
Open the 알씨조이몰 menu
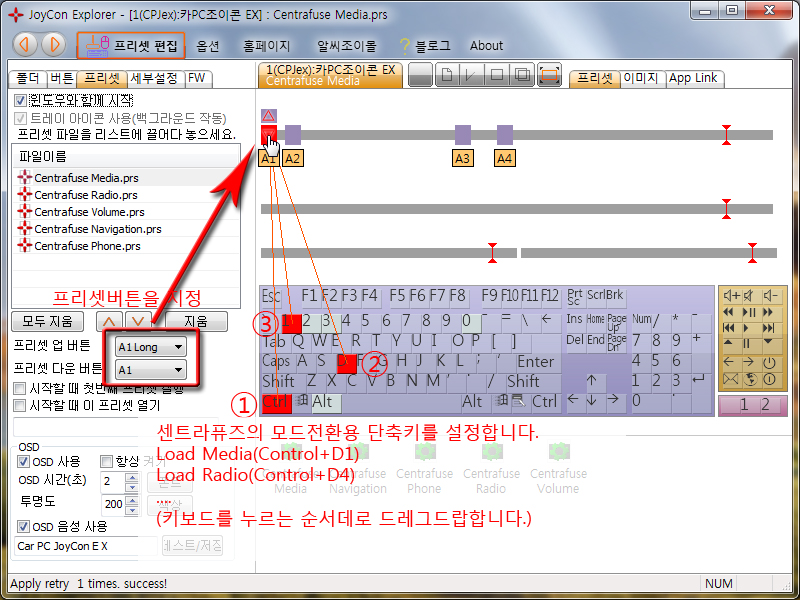pos(346,46)
